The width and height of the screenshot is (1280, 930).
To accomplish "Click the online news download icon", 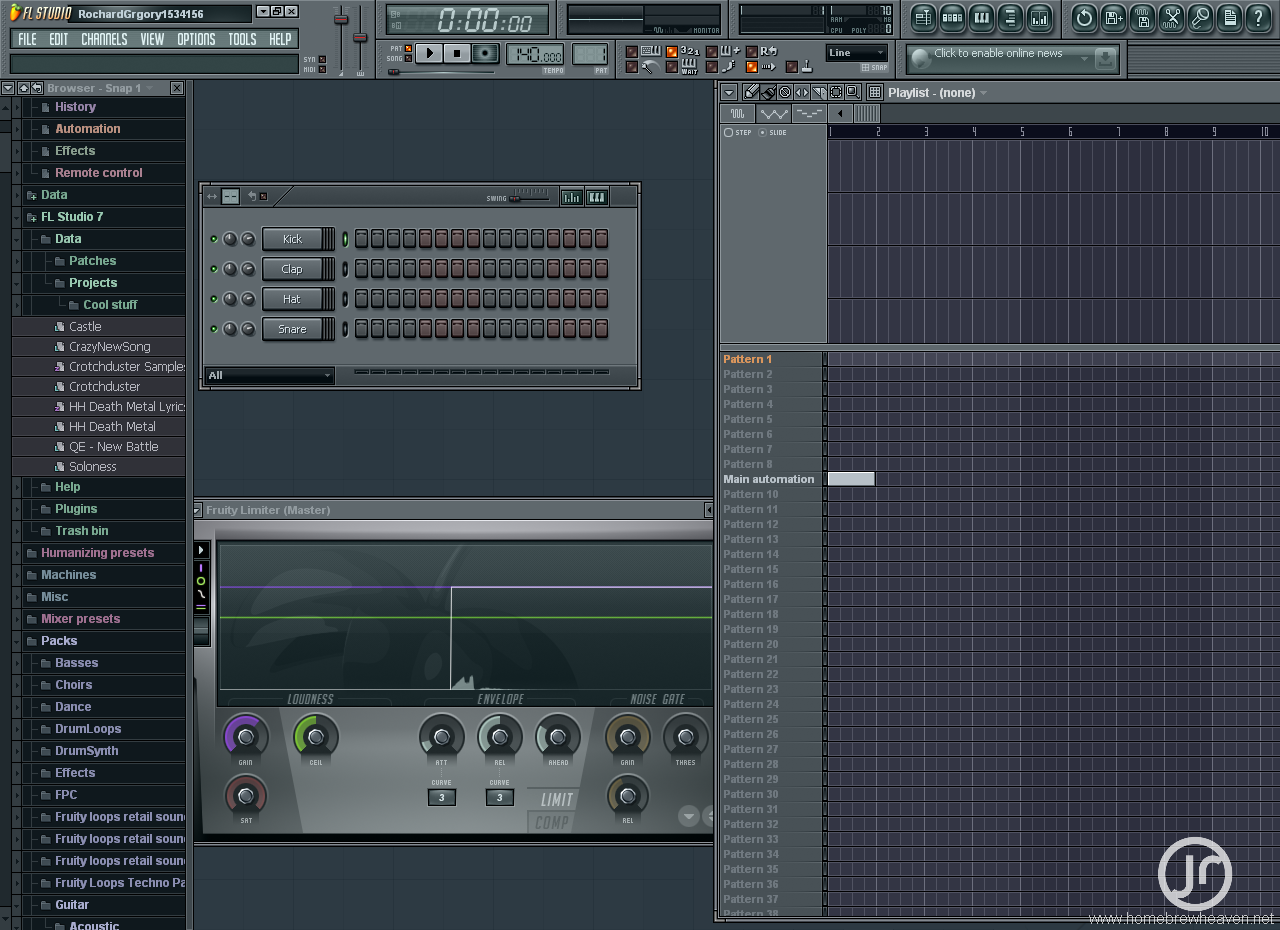I will click(1105, 58).
